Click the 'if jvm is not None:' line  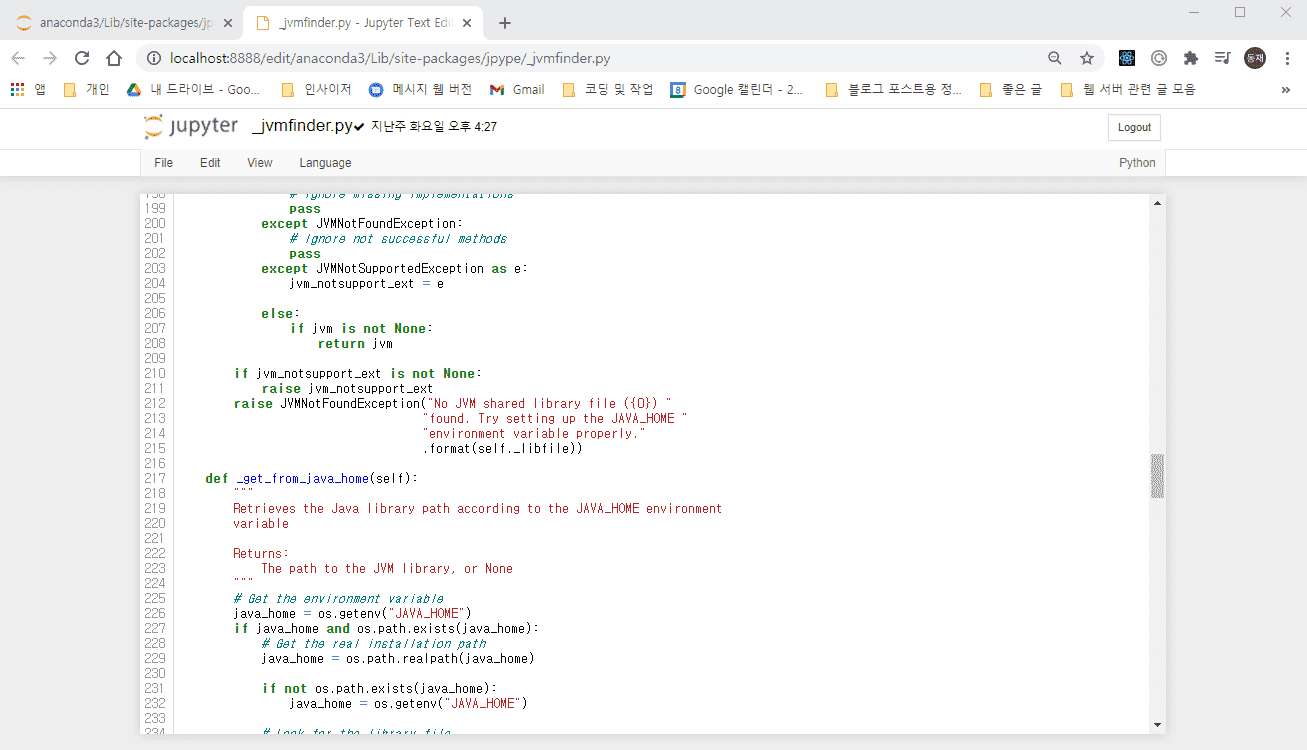tap(361, 328)
